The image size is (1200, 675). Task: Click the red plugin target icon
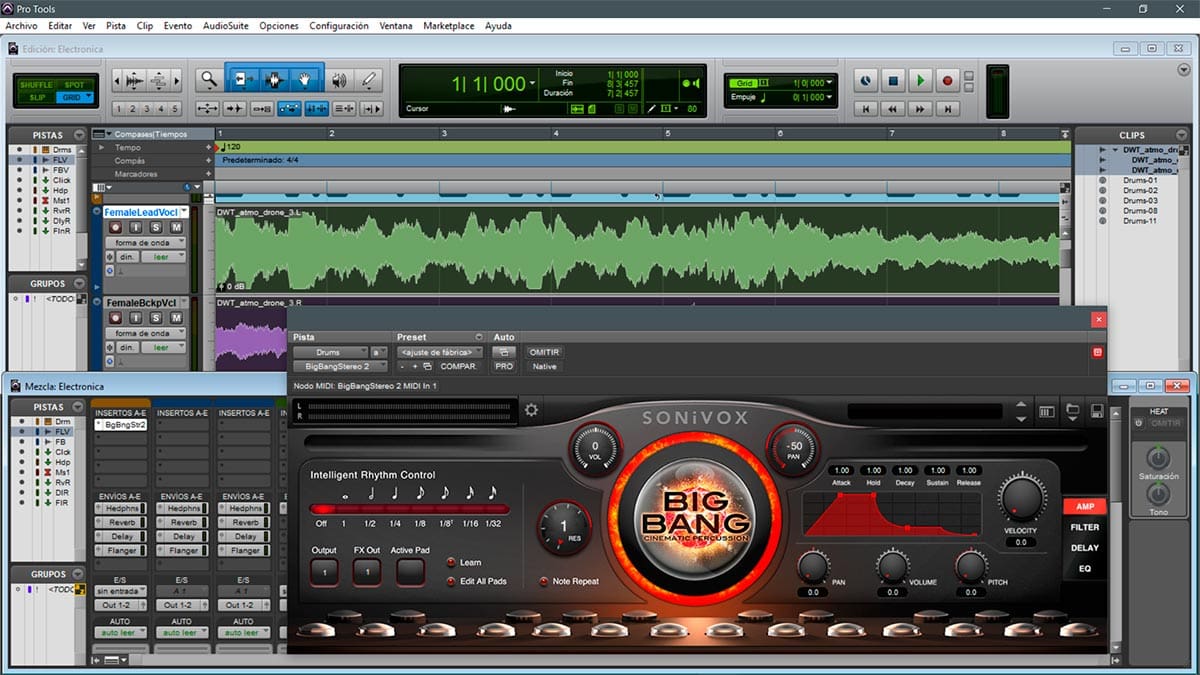coord(1097,352)
